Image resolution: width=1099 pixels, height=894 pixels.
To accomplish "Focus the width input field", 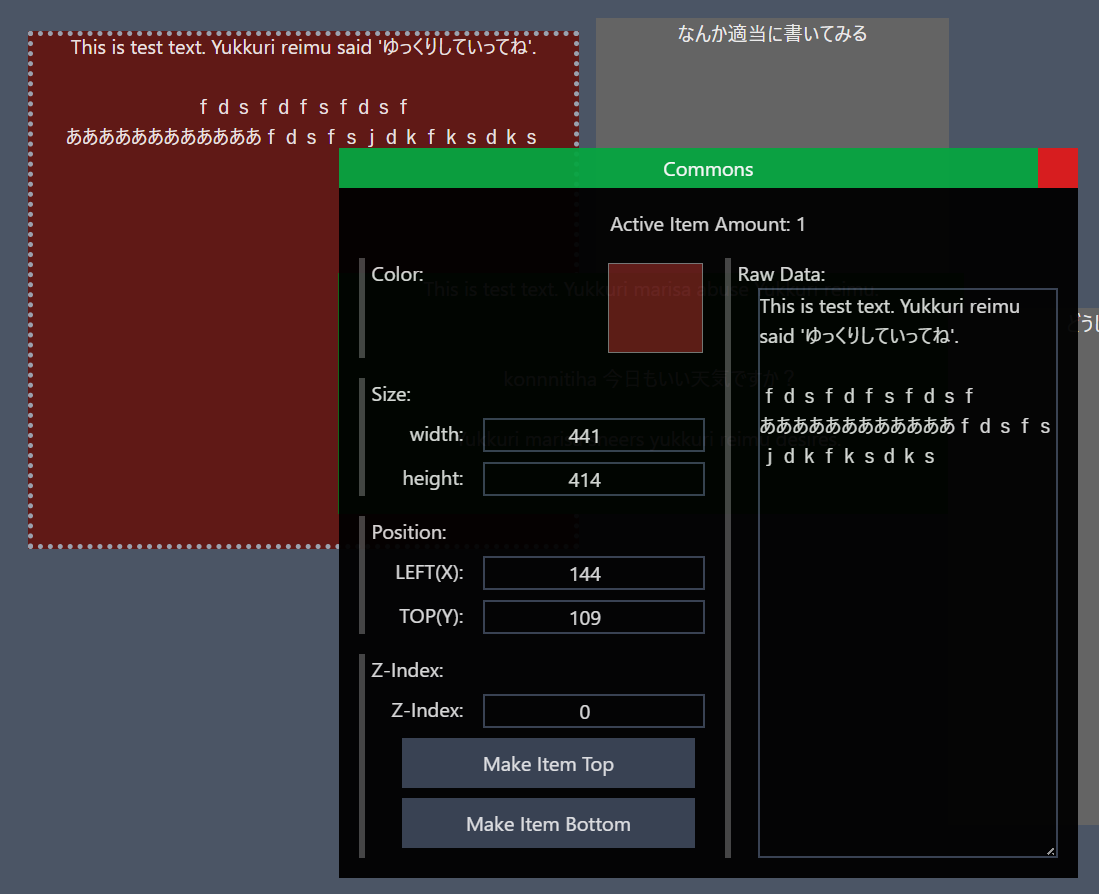I will coord(594,436).
